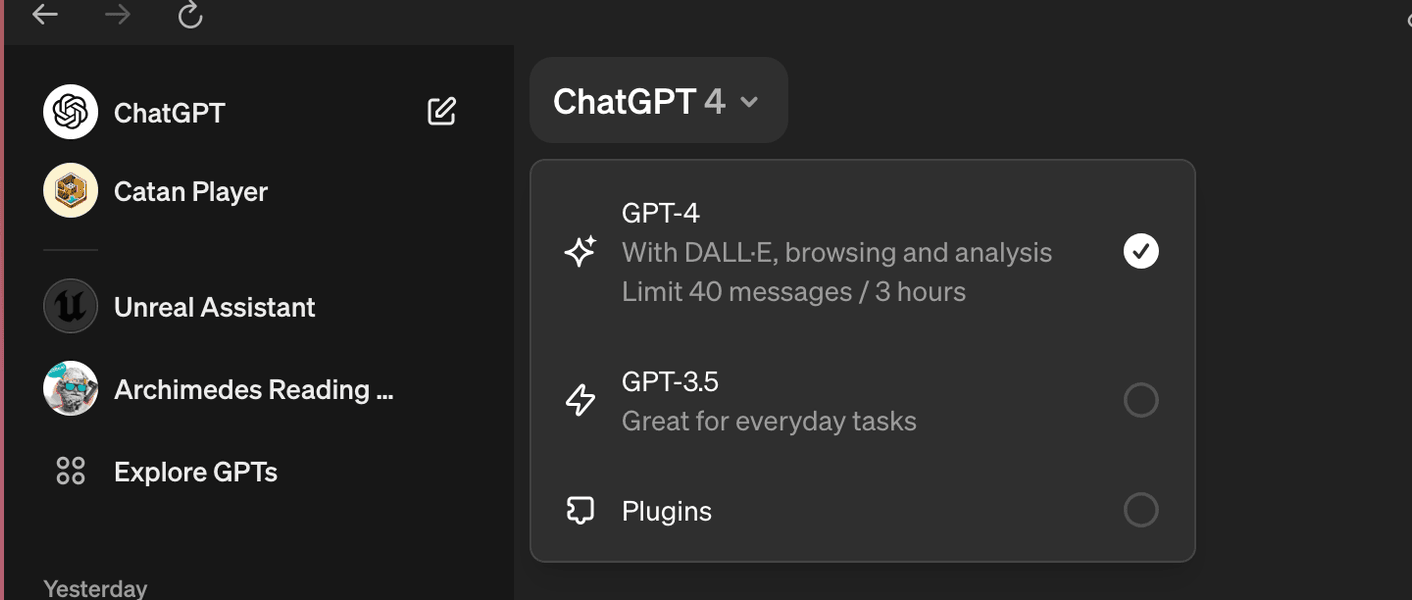Click the Plugins puzzle piece icon
1412x600 pixels.
(580, 510)
